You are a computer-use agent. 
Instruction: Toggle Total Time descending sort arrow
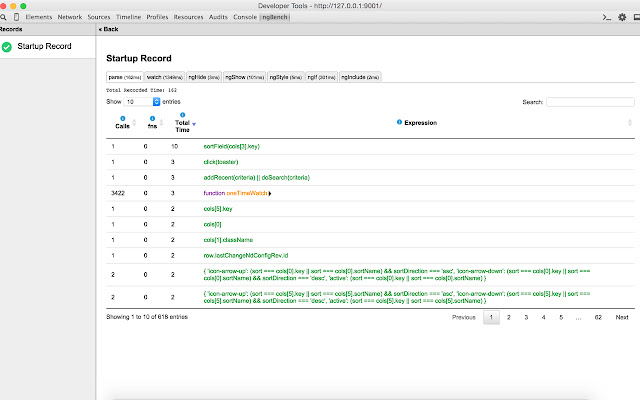point(194,124)
